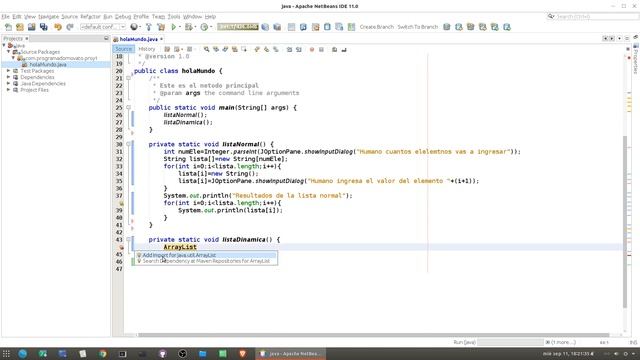Screen dimensions: 640x360
Task: Collapse the fold marker beside the listaDinamica method line
Action: tap(128, 240)
